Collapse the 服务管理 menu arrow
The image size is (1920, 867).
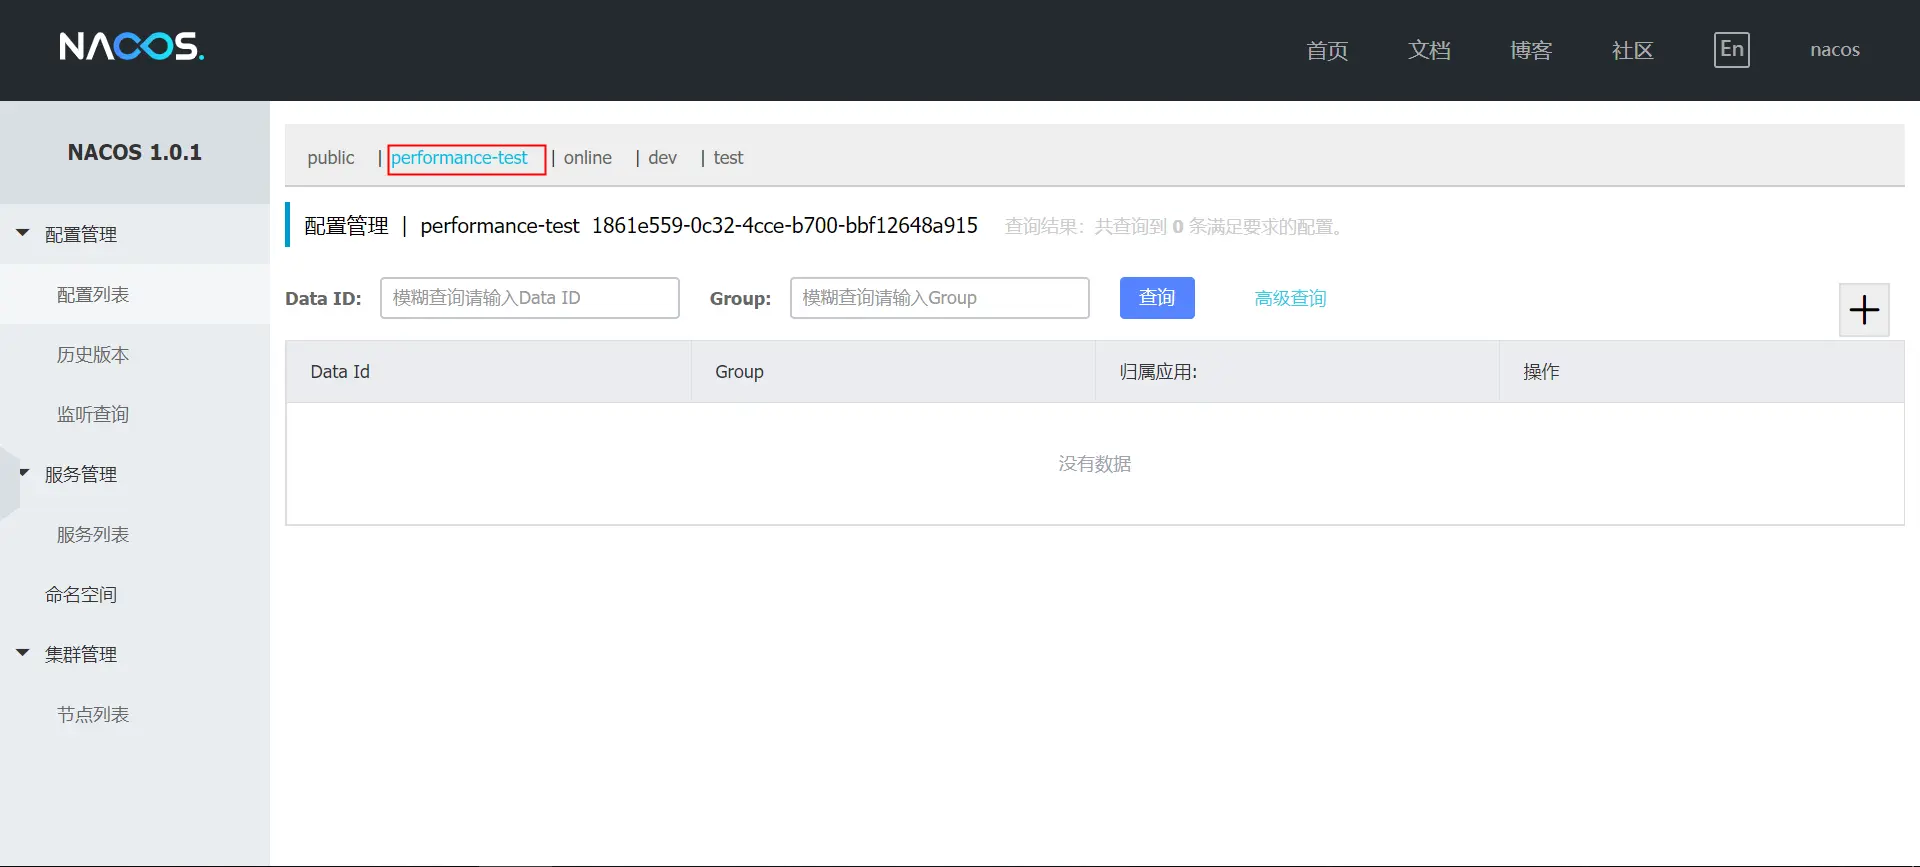click(23, 473)
